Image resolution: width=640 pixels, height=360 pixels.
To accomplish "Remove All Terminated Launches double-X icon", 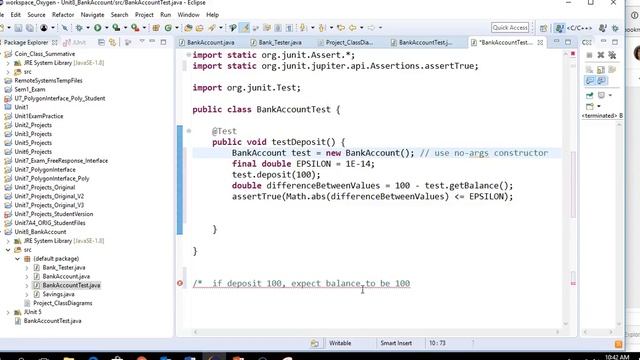I will (612, 55).
